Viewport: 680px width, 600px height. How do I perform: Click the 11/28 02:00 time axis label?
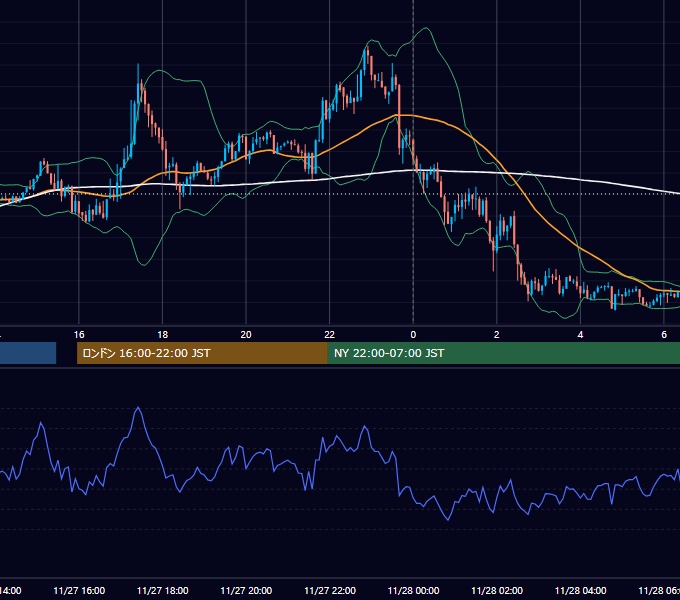click(x=497, y=590)
